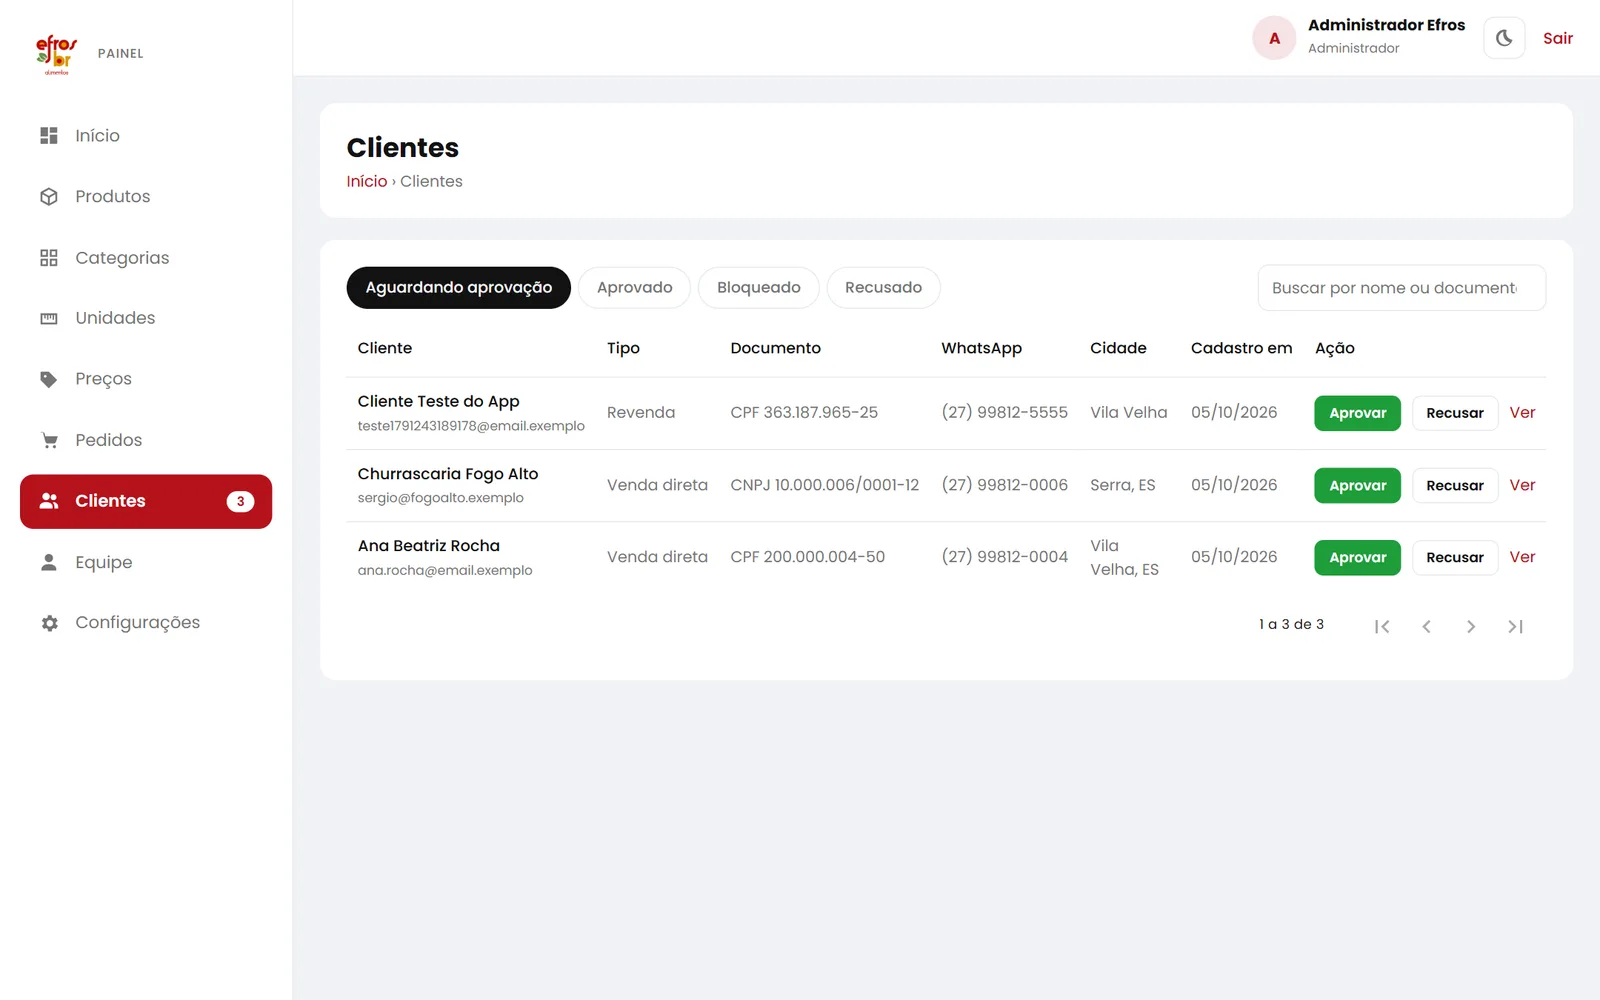Viewport: 1600px width, 1000px height.
Task: View details of Ana Beatriz Rocha
Action: point(1522,557)
